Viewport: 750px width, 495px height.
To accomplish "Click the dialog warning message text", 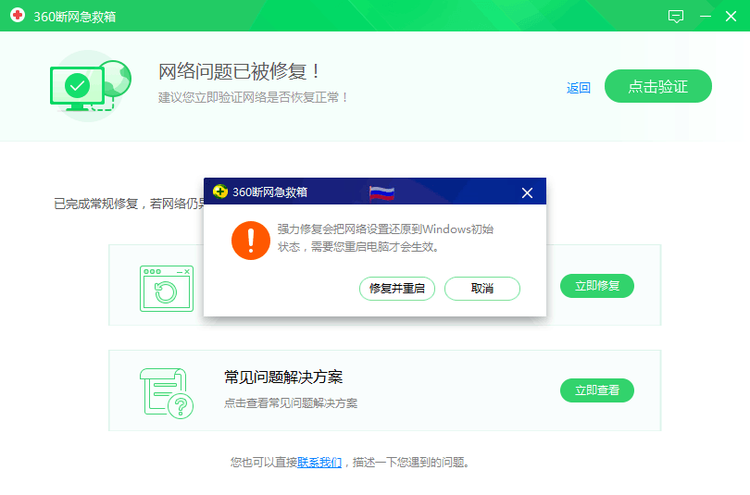I will (386, 238).
